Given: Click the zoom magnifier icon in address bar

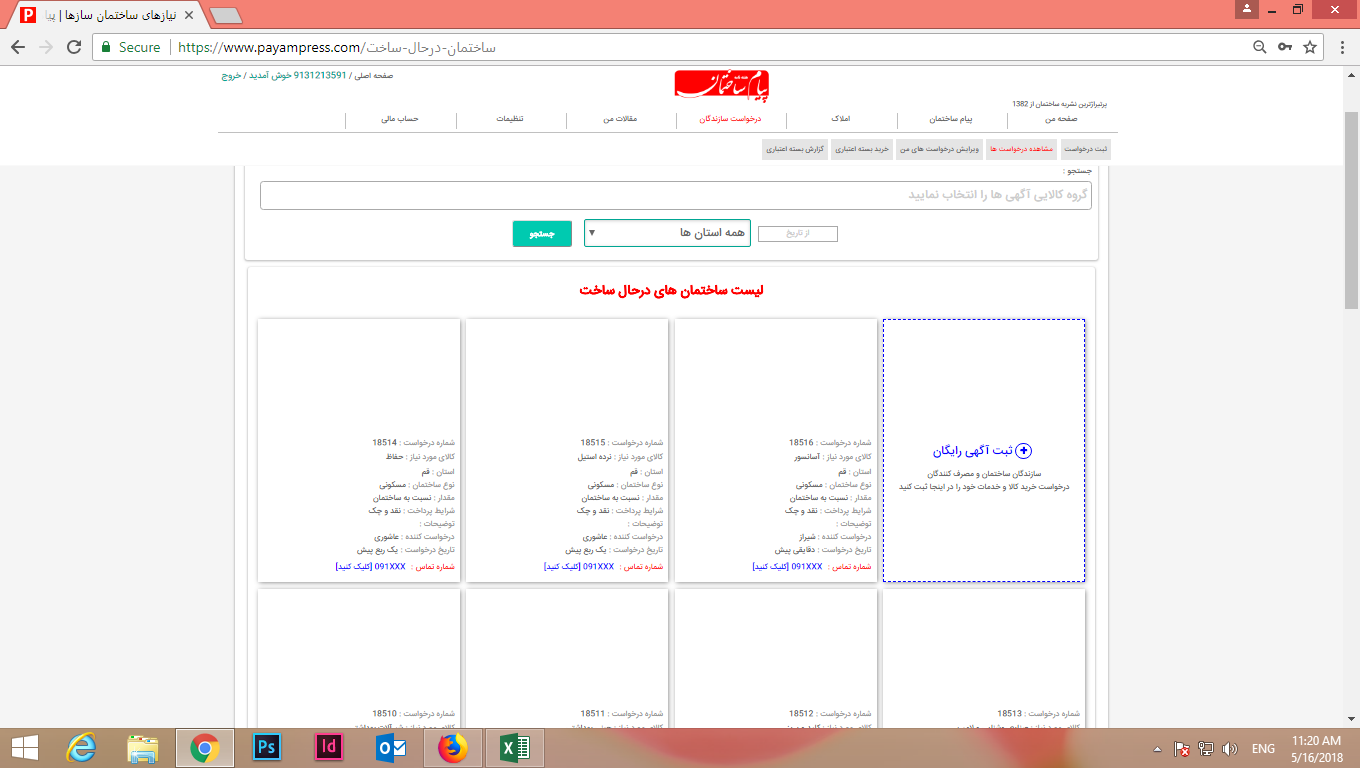Looking at the screenshot, I should (x=1261, y=47).
